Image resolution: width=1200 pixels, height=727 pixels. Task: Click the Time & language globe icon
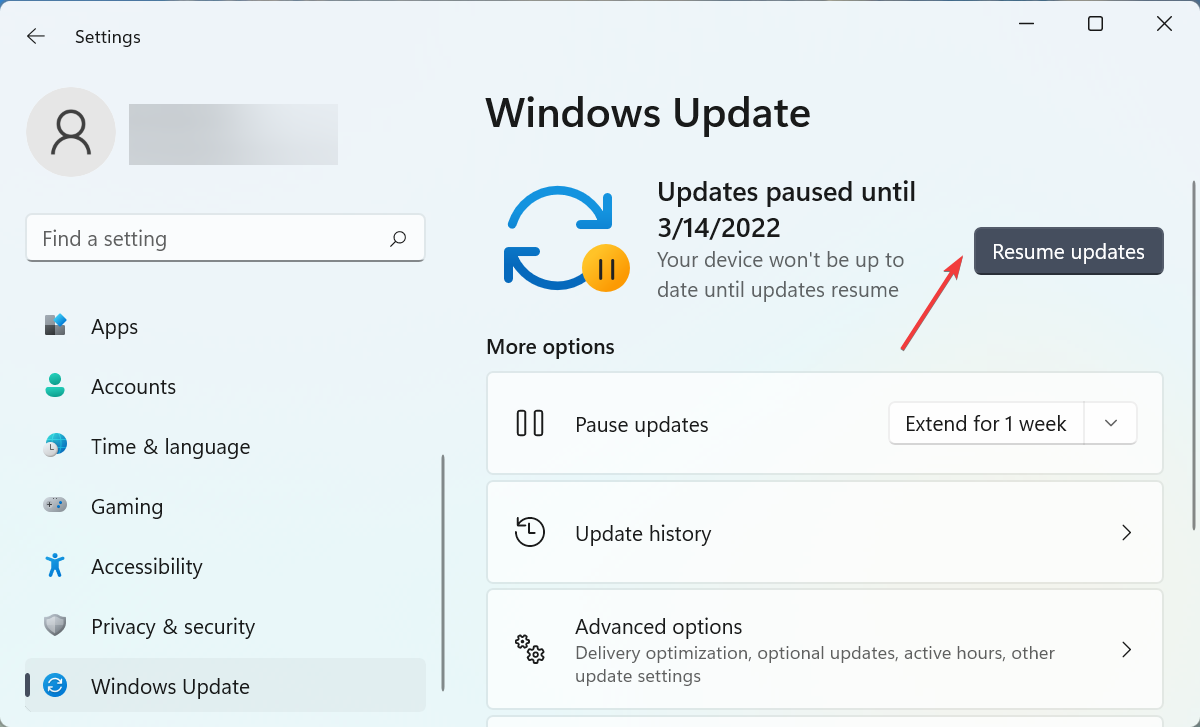pyautogui.click(x=55, y=446)
